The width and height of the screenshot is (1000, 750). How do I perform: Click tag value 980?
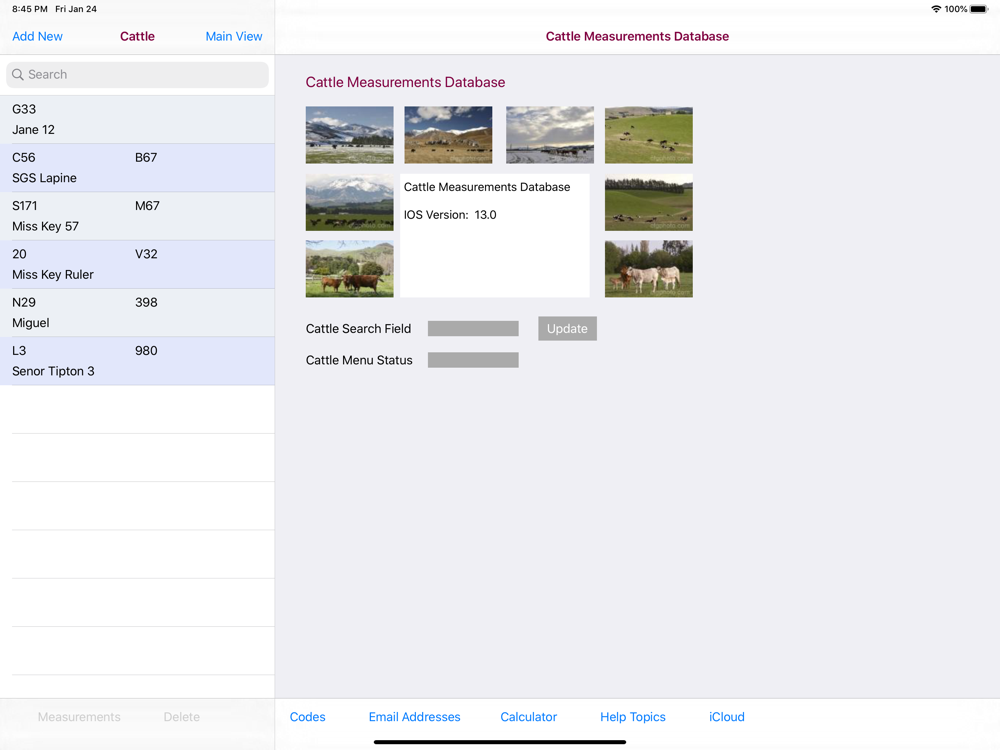coord(146,351)
